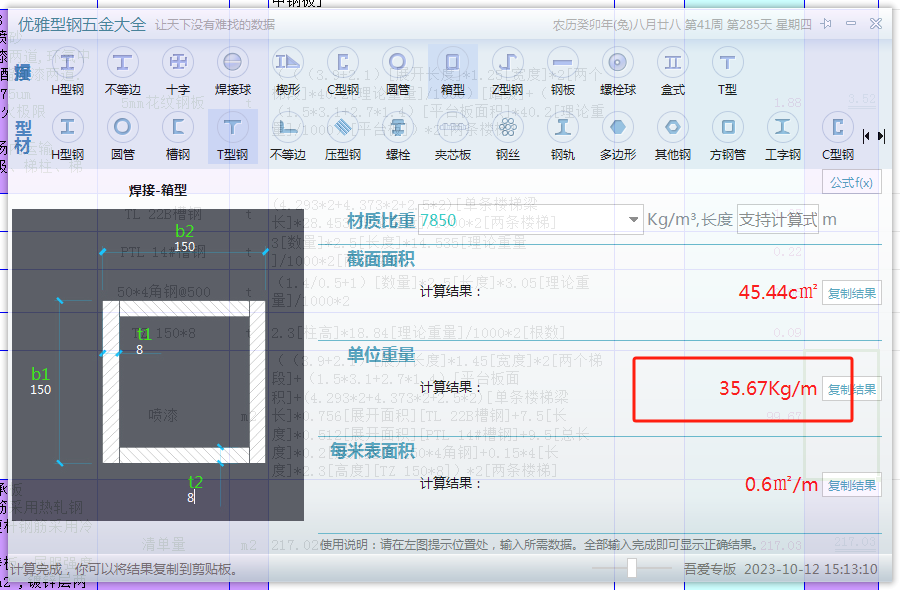The height and width of the screenshot is (590, 900).
Task: Select the 楔形 section icon
Action: point(288,72)
